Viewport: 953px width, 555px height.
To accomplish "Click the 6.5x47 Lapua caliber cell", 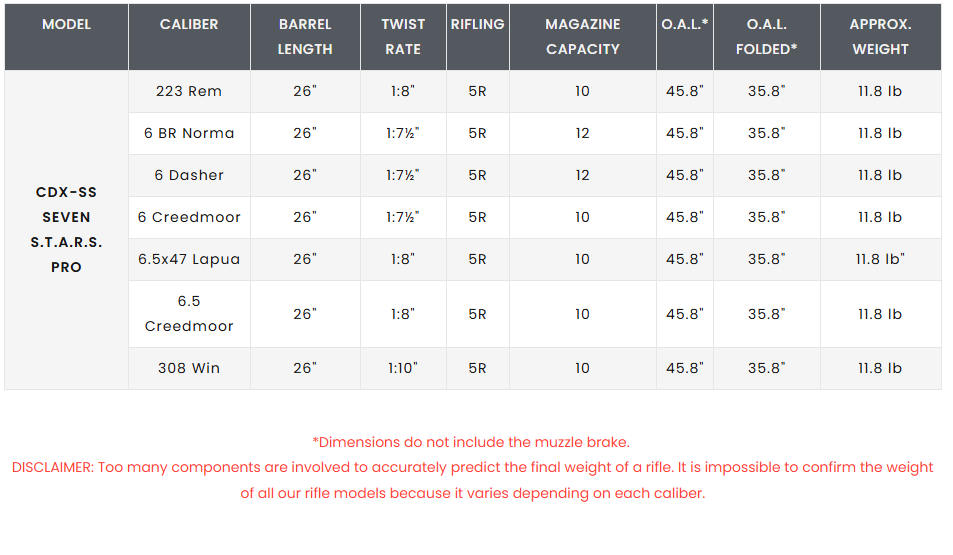I will click(189, 259).
